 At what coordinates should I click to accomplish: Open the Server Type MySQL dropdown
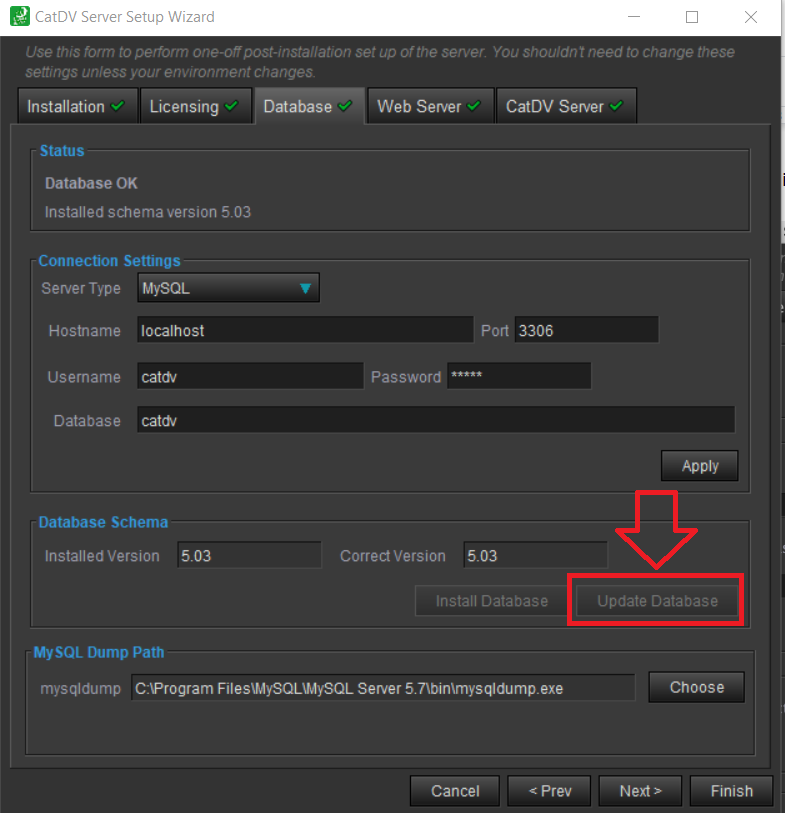pyautogui.click(x=228, y=288)
